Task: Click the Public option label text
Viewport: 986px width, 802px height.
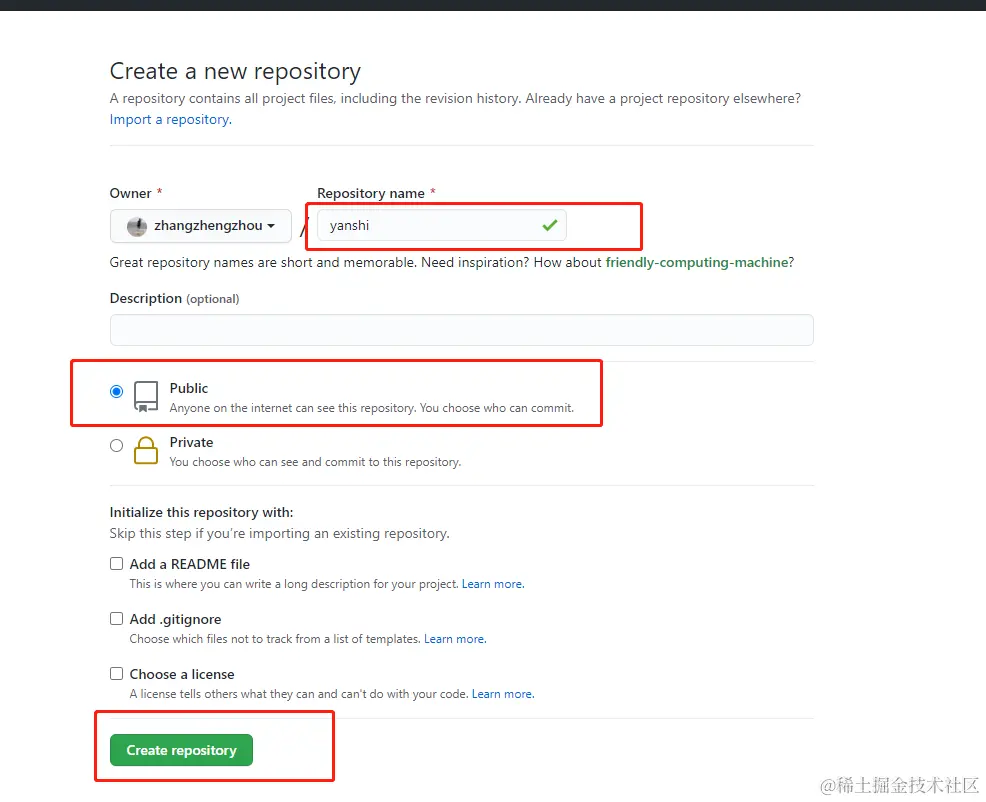Action: click(189, 388)
